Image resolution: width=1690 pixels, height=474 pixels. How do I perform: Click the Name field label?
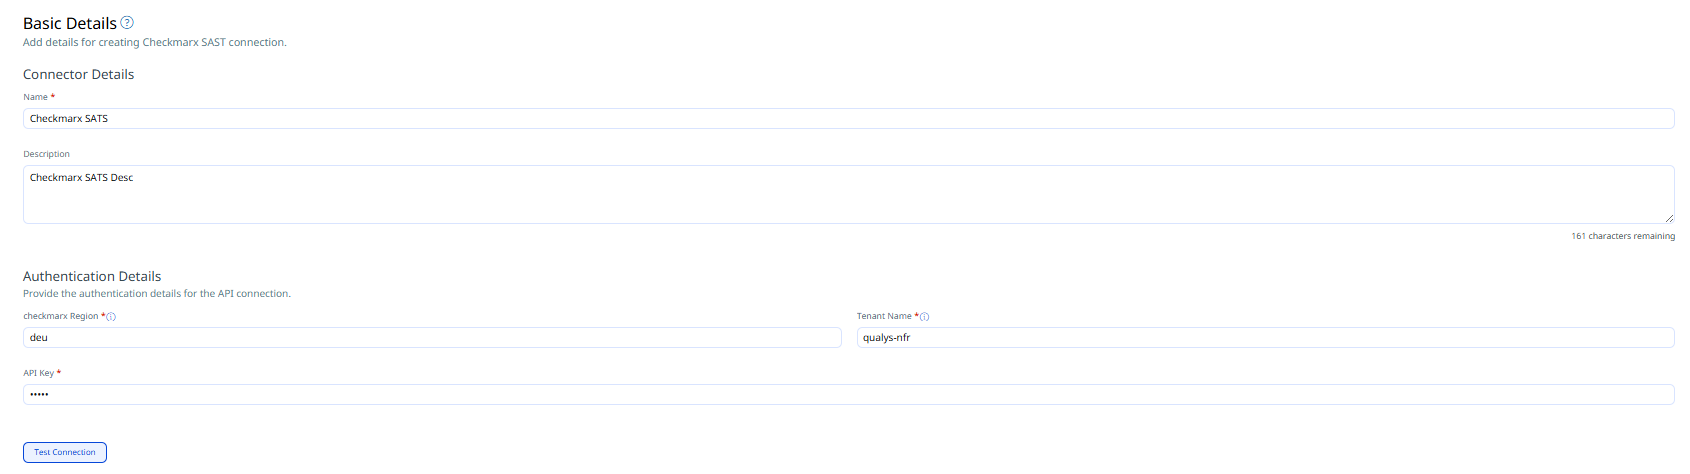[35, 97]
